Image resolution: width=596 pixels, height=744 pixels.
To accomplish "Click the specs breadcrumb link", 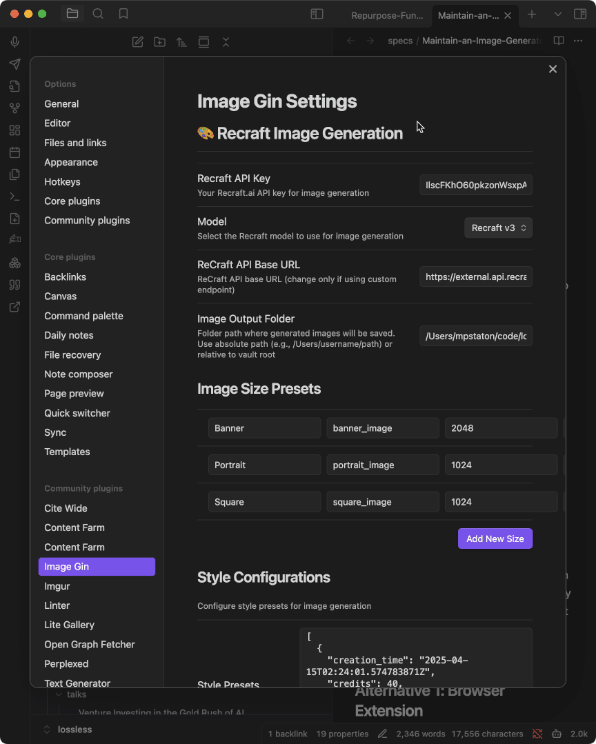I will [x=400, y=41].
